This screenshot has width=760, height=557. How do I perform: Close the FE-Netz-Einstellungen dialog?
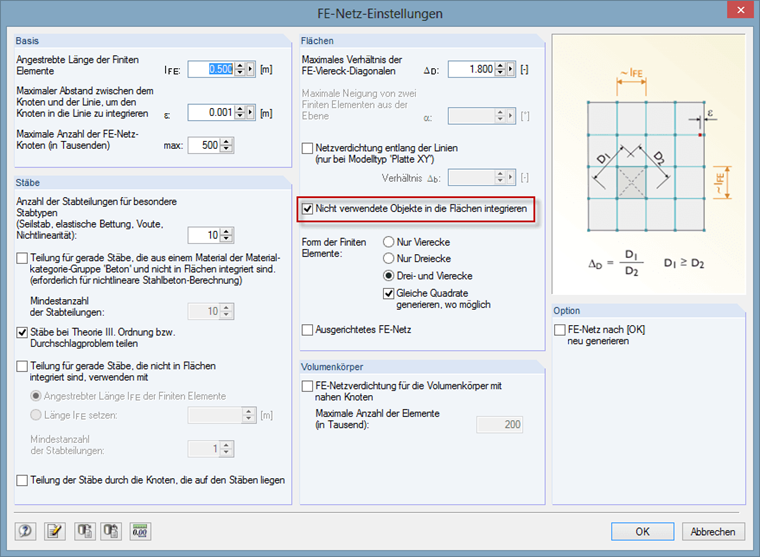point(741,10)
